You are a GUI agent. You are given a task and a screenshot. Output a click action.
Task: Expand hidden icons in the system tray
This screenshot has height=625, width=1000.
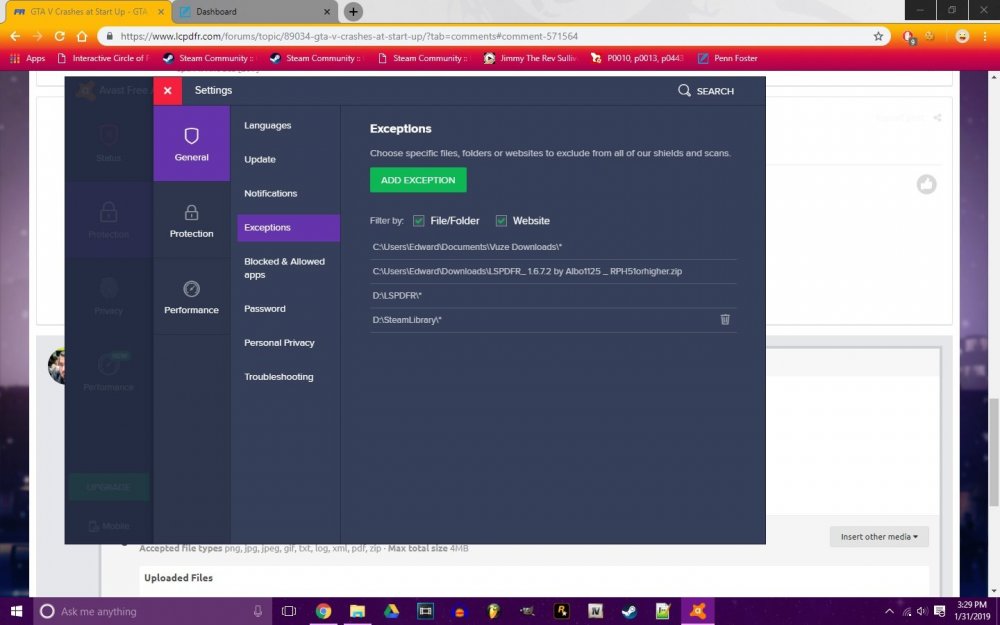click(888, 611)
